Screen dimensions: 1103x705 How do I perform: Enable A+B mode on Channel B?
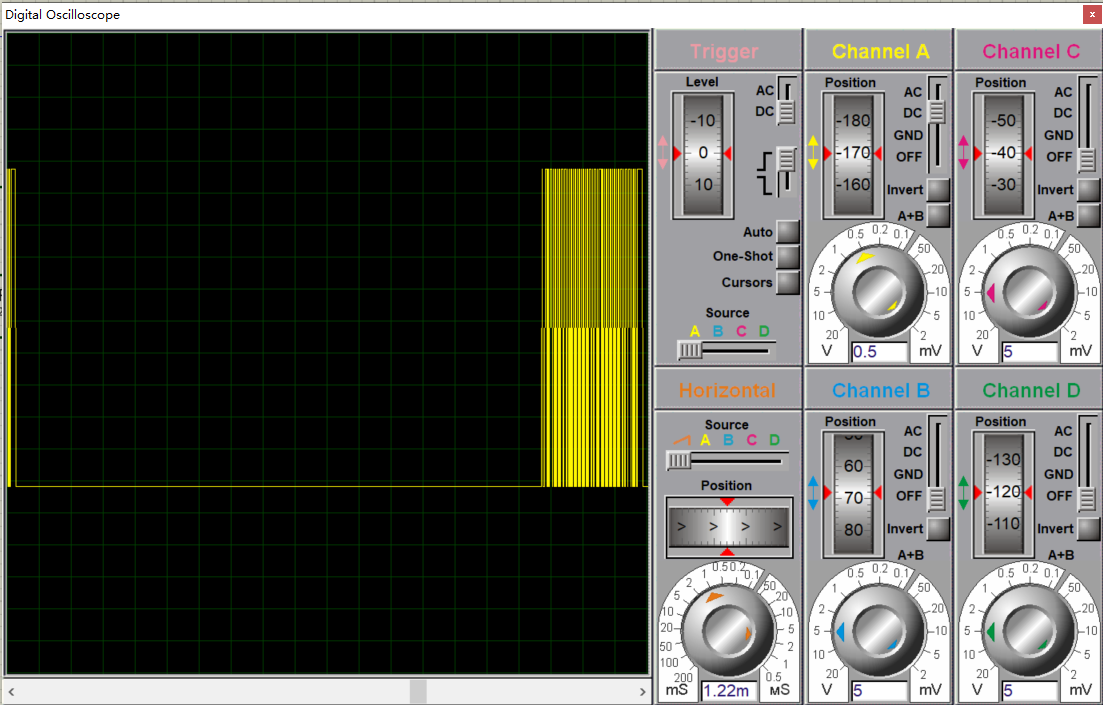click(x=936, y=553)
